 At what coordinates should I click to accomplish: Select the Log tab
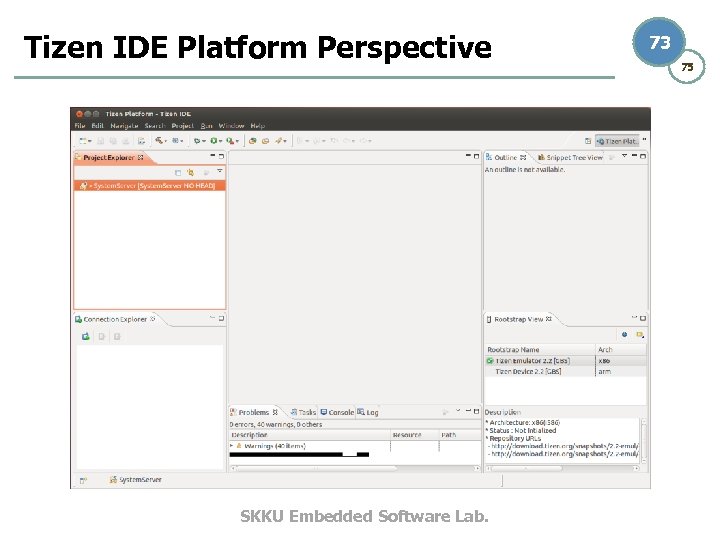click(368, 412)
